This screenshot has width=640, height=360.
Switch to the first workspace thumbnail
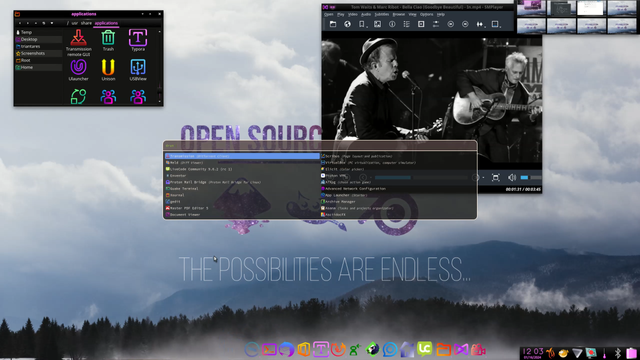pyautogui.click(x=531, y=8)
